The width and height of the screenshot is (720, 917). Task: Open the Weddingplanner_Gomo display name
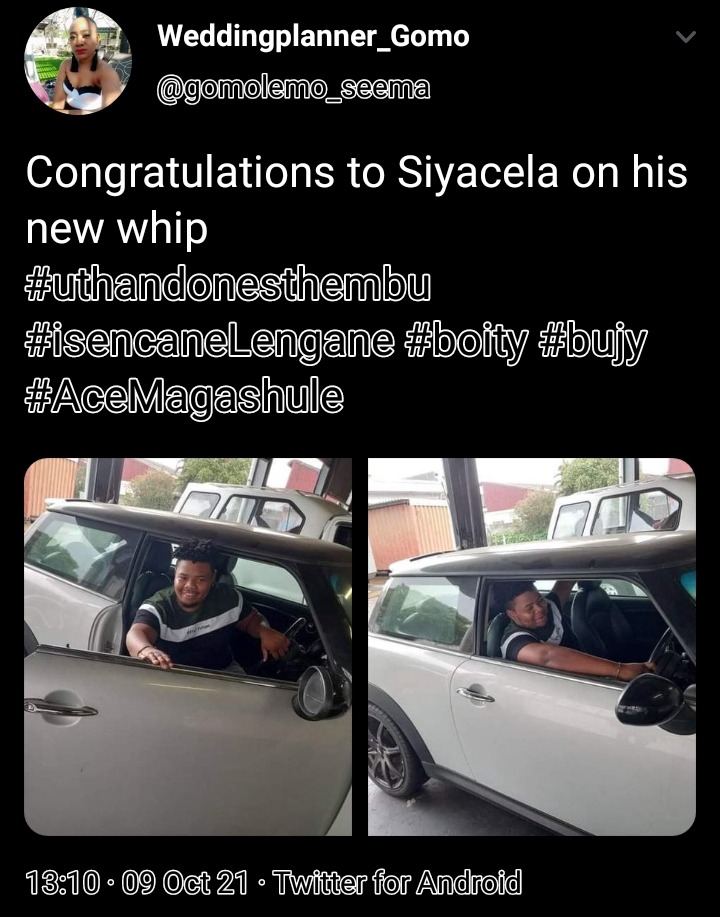point(314,36)
